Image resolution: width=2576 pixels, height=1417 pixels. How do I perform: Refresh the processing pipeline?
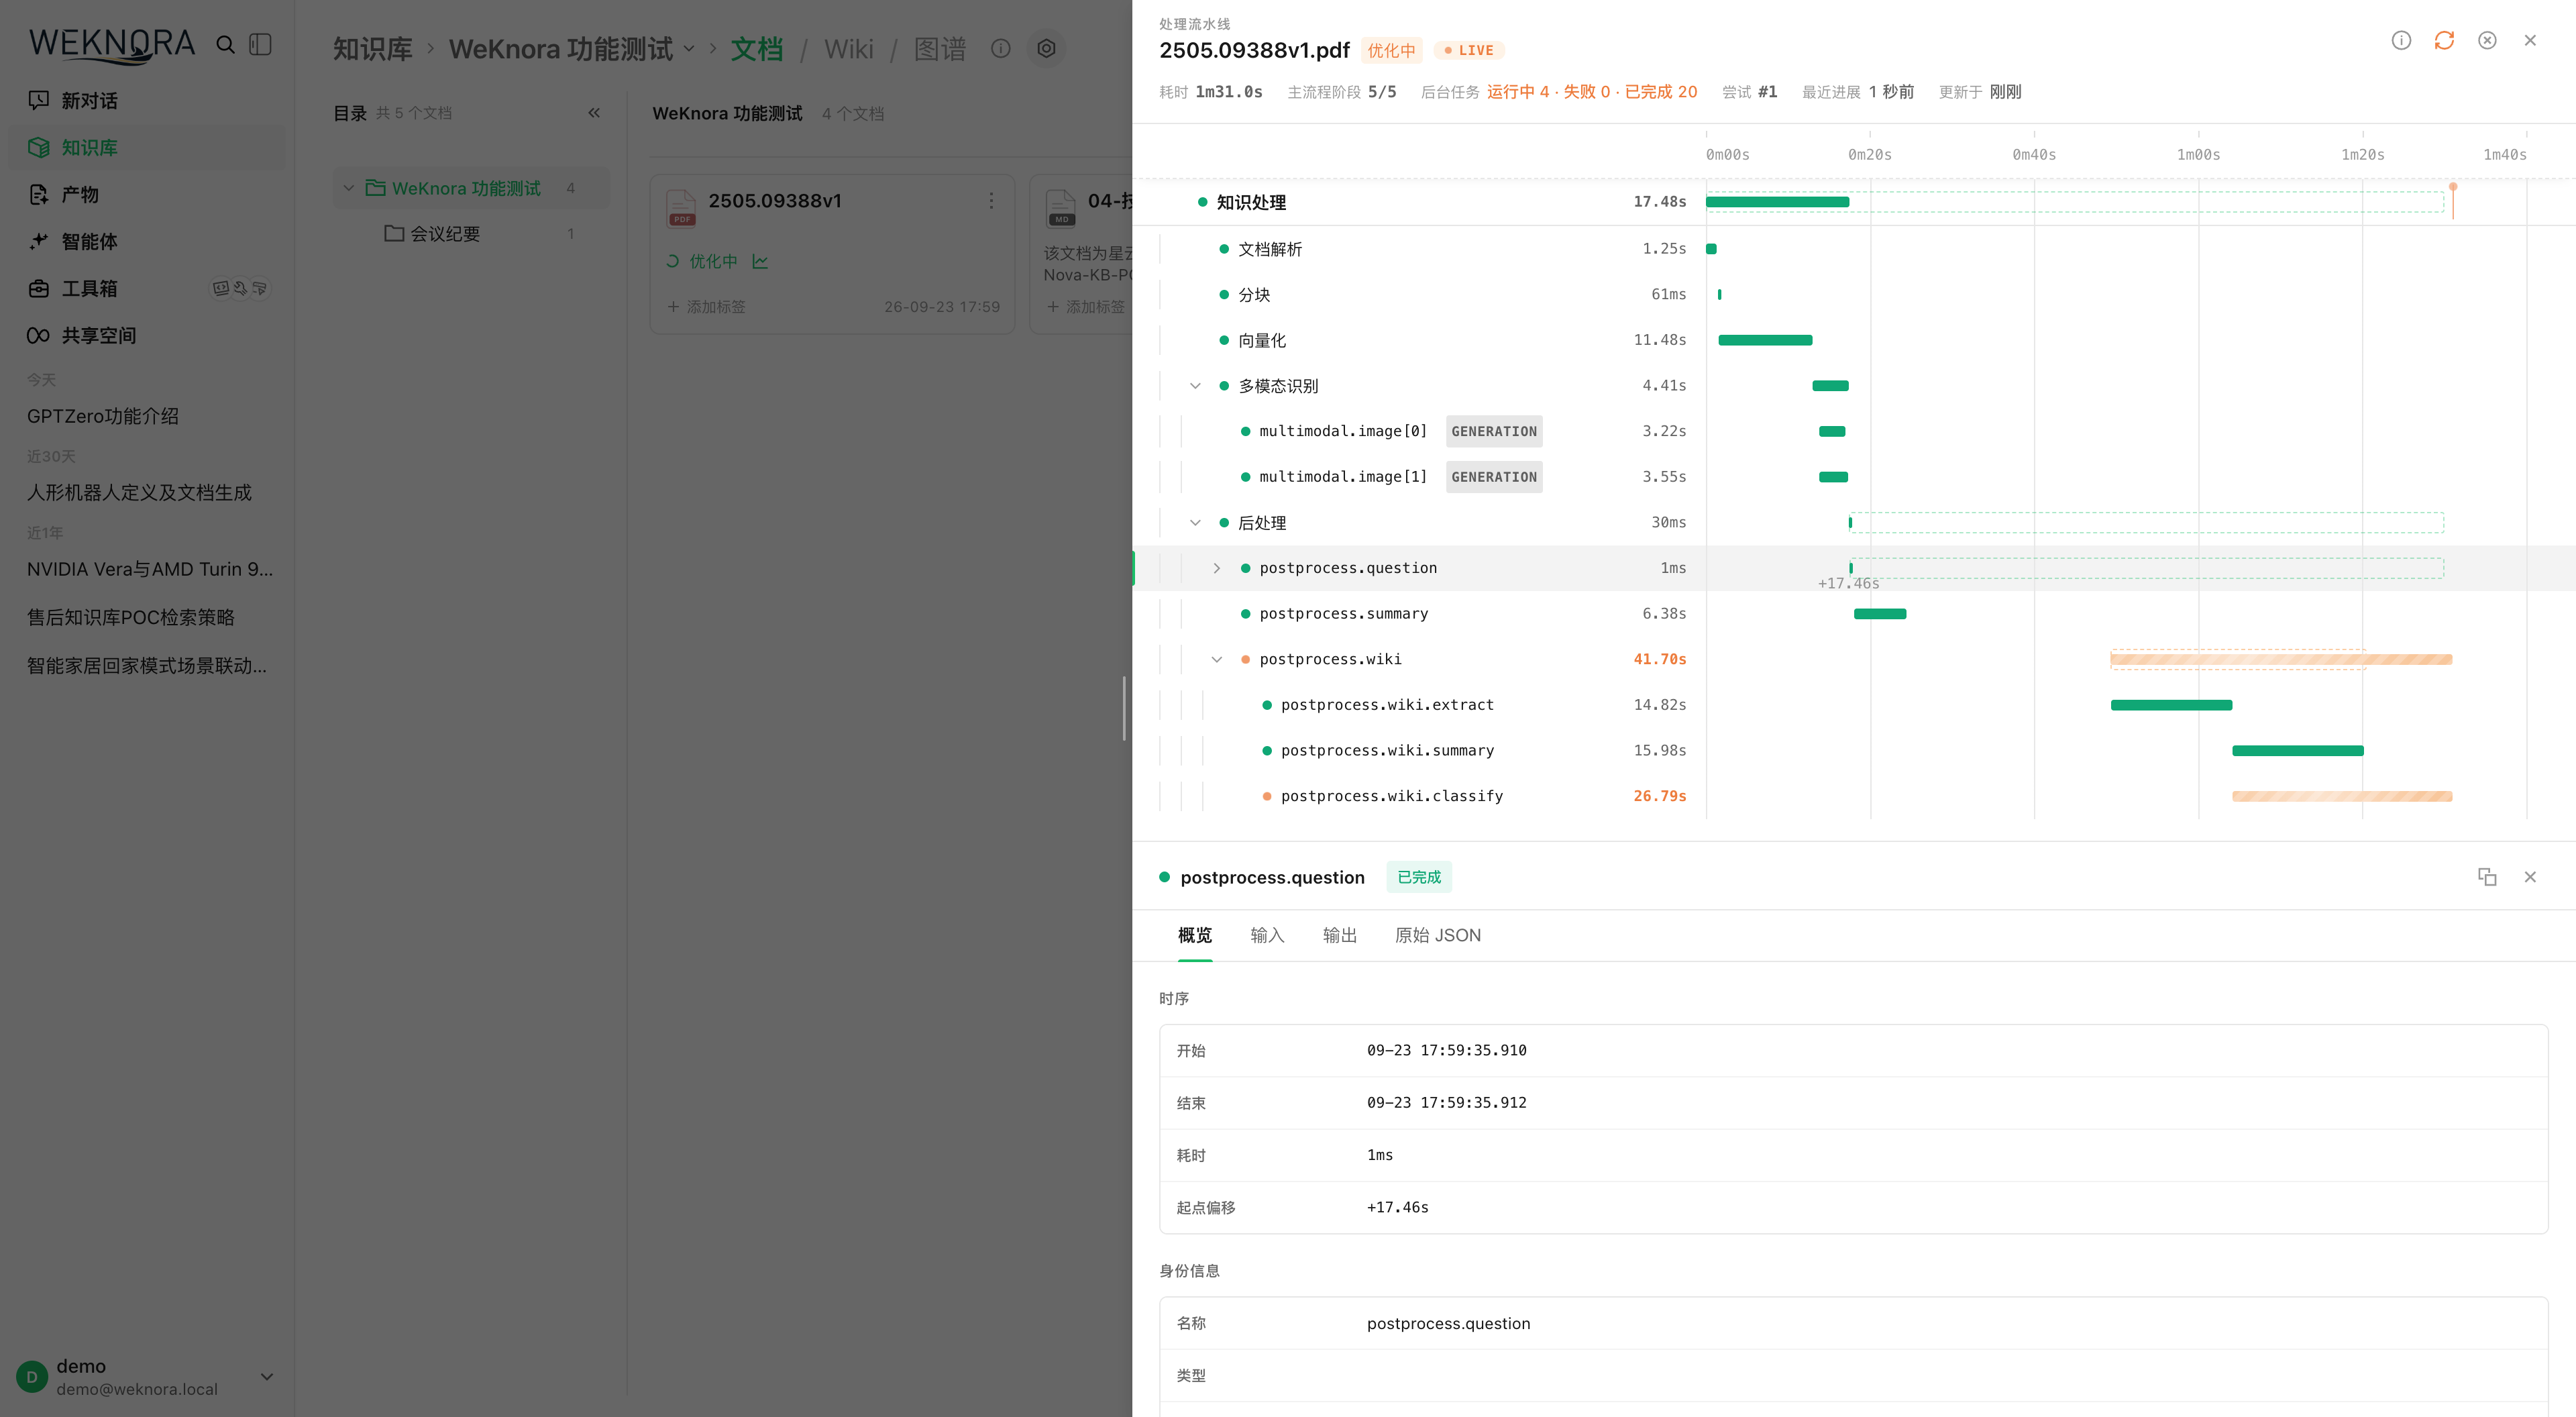pos(2444,40)
